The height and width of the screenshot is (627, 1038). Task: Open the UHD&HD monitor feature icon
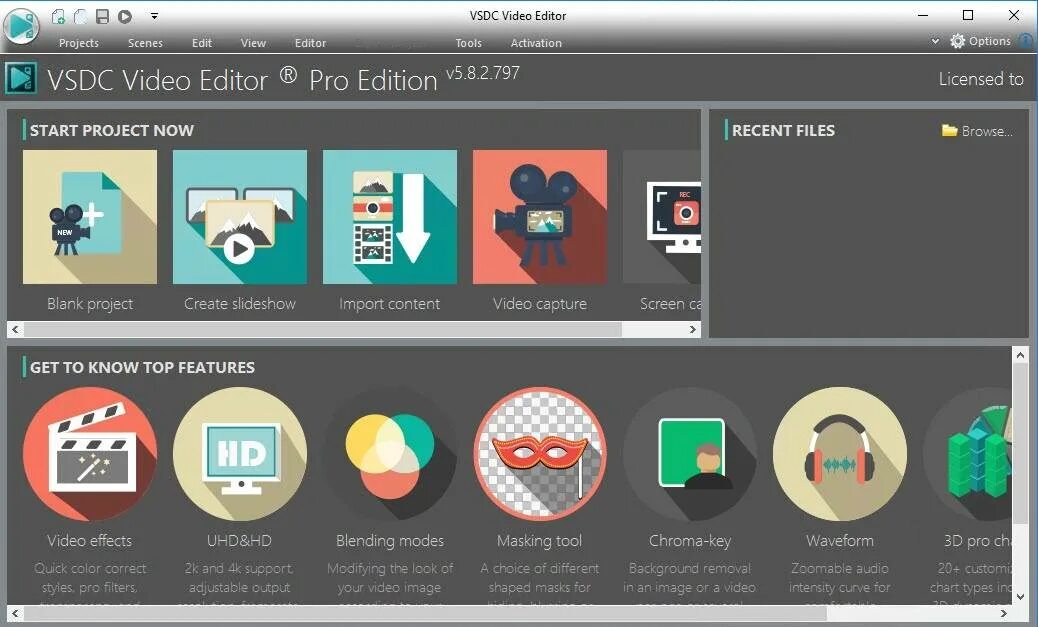[240, 454]
